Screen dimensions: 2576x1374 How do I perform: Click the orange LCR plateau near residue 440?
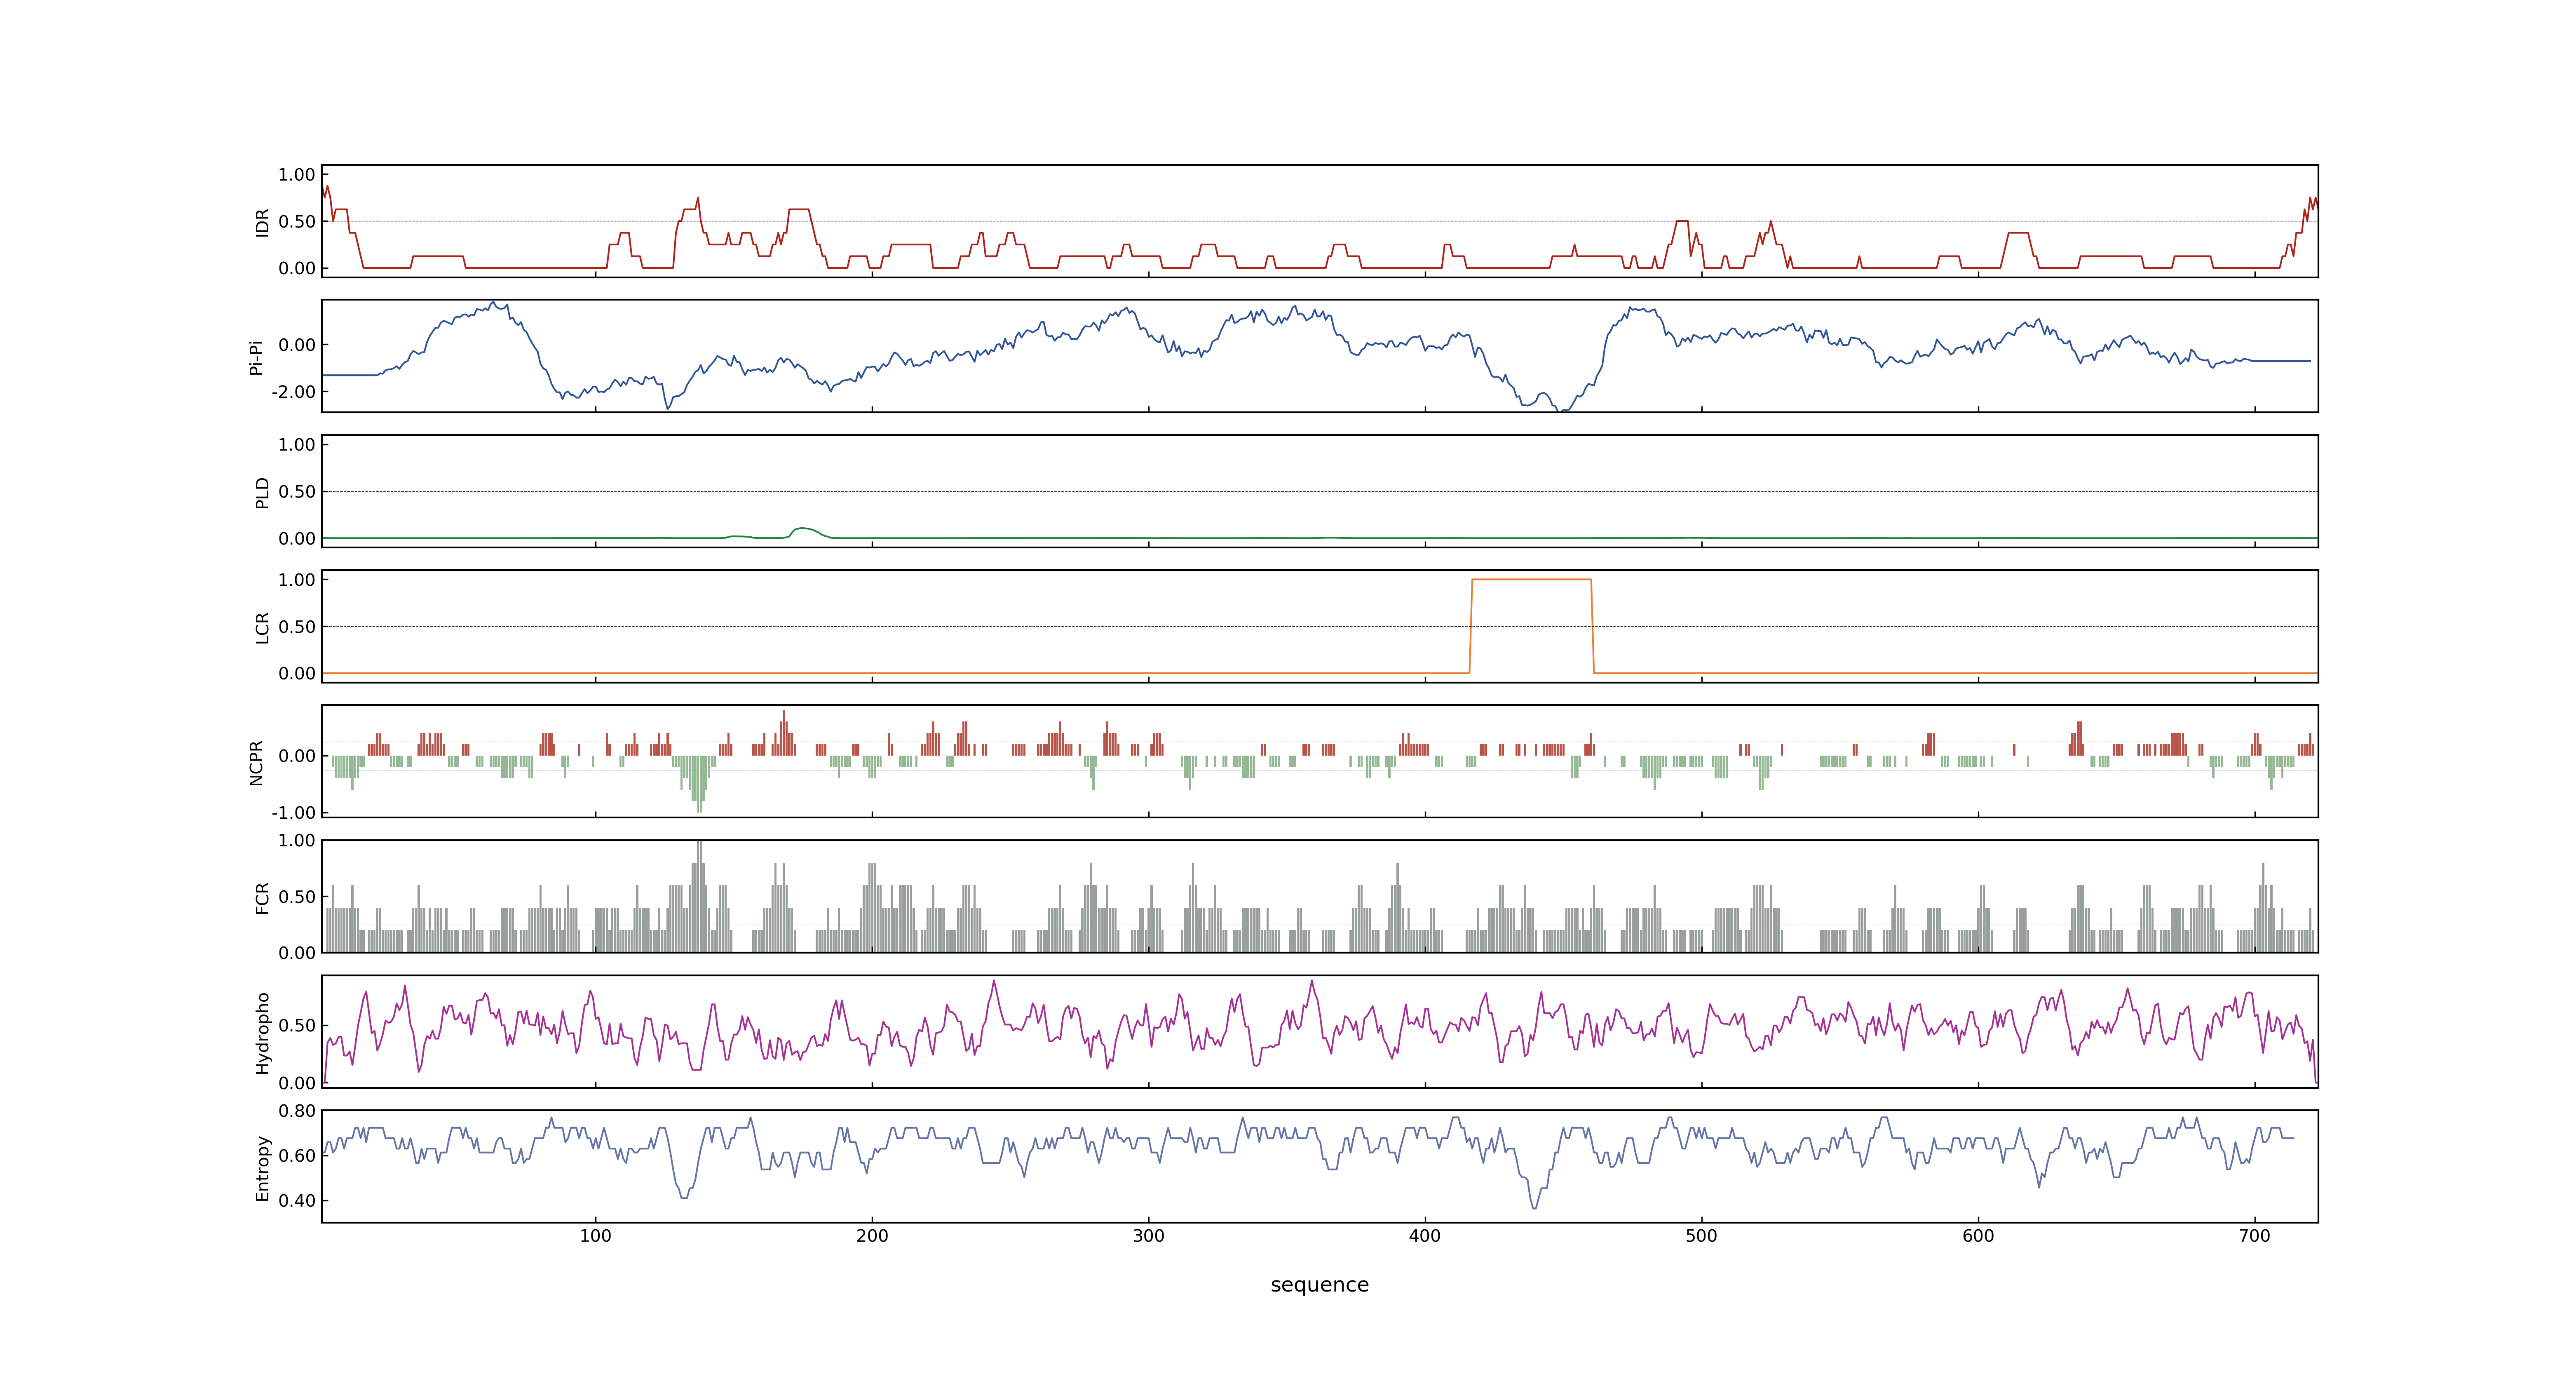pos(1531,579)
